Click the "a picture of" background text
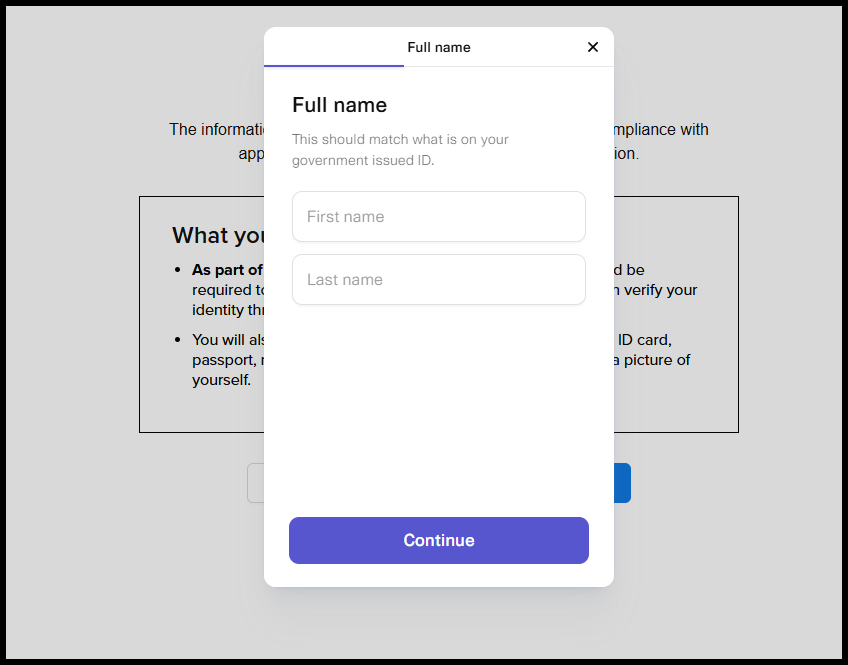The image size is (848, 665). pyautogui.click(x=652, y=360)
